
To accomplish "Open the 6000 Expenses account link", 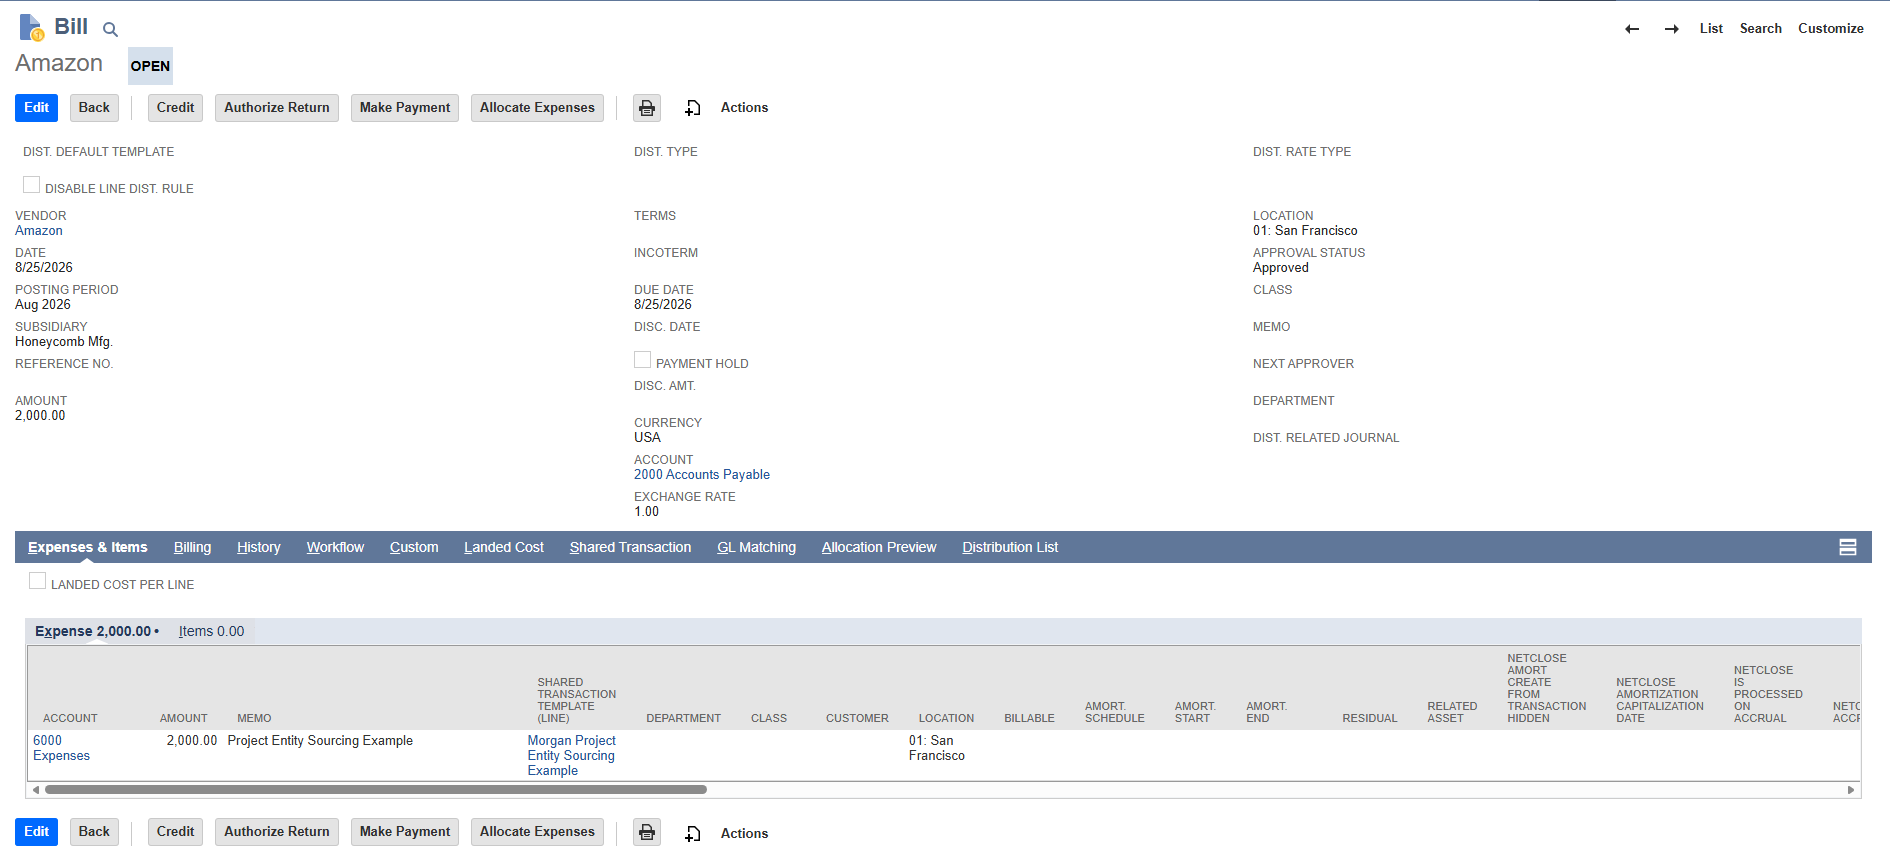I will pos(61,748).
